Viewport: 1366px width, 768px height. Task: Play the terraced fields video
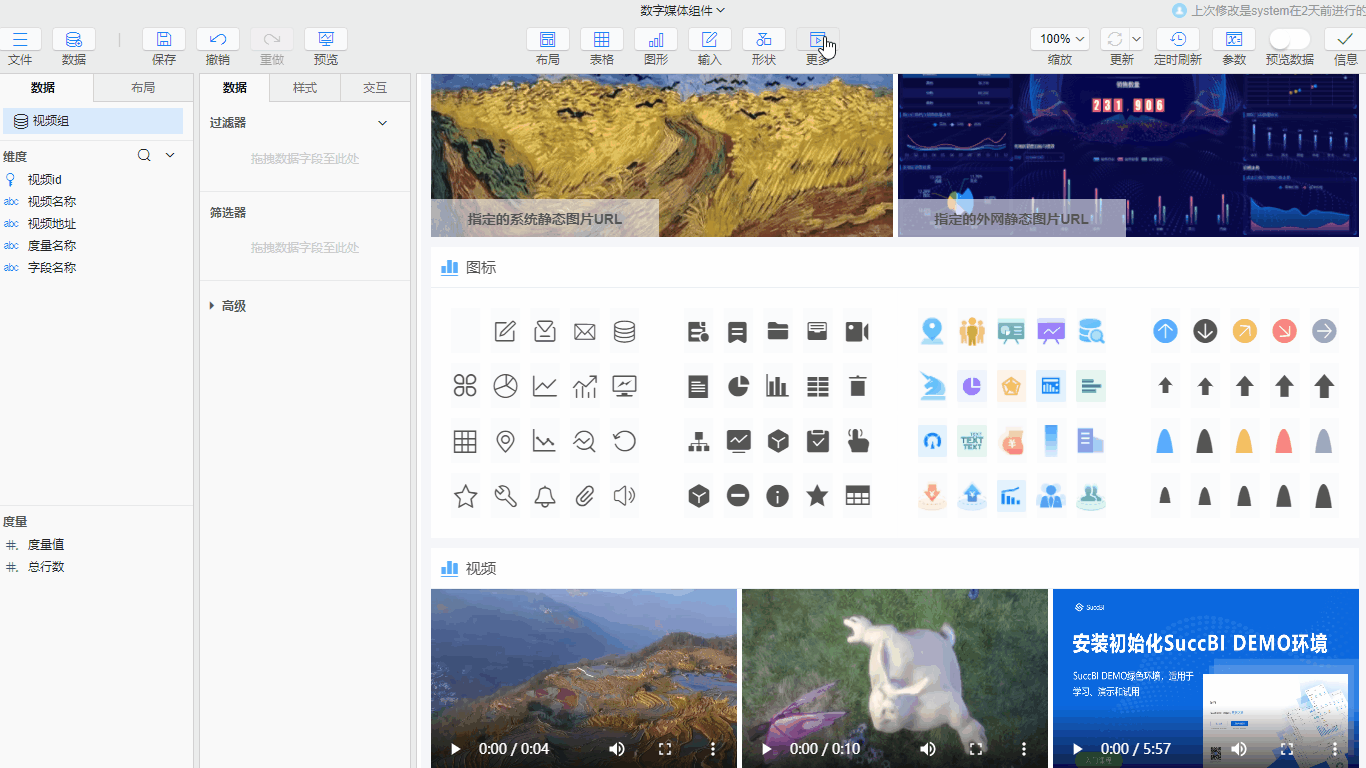pos(455,749)
